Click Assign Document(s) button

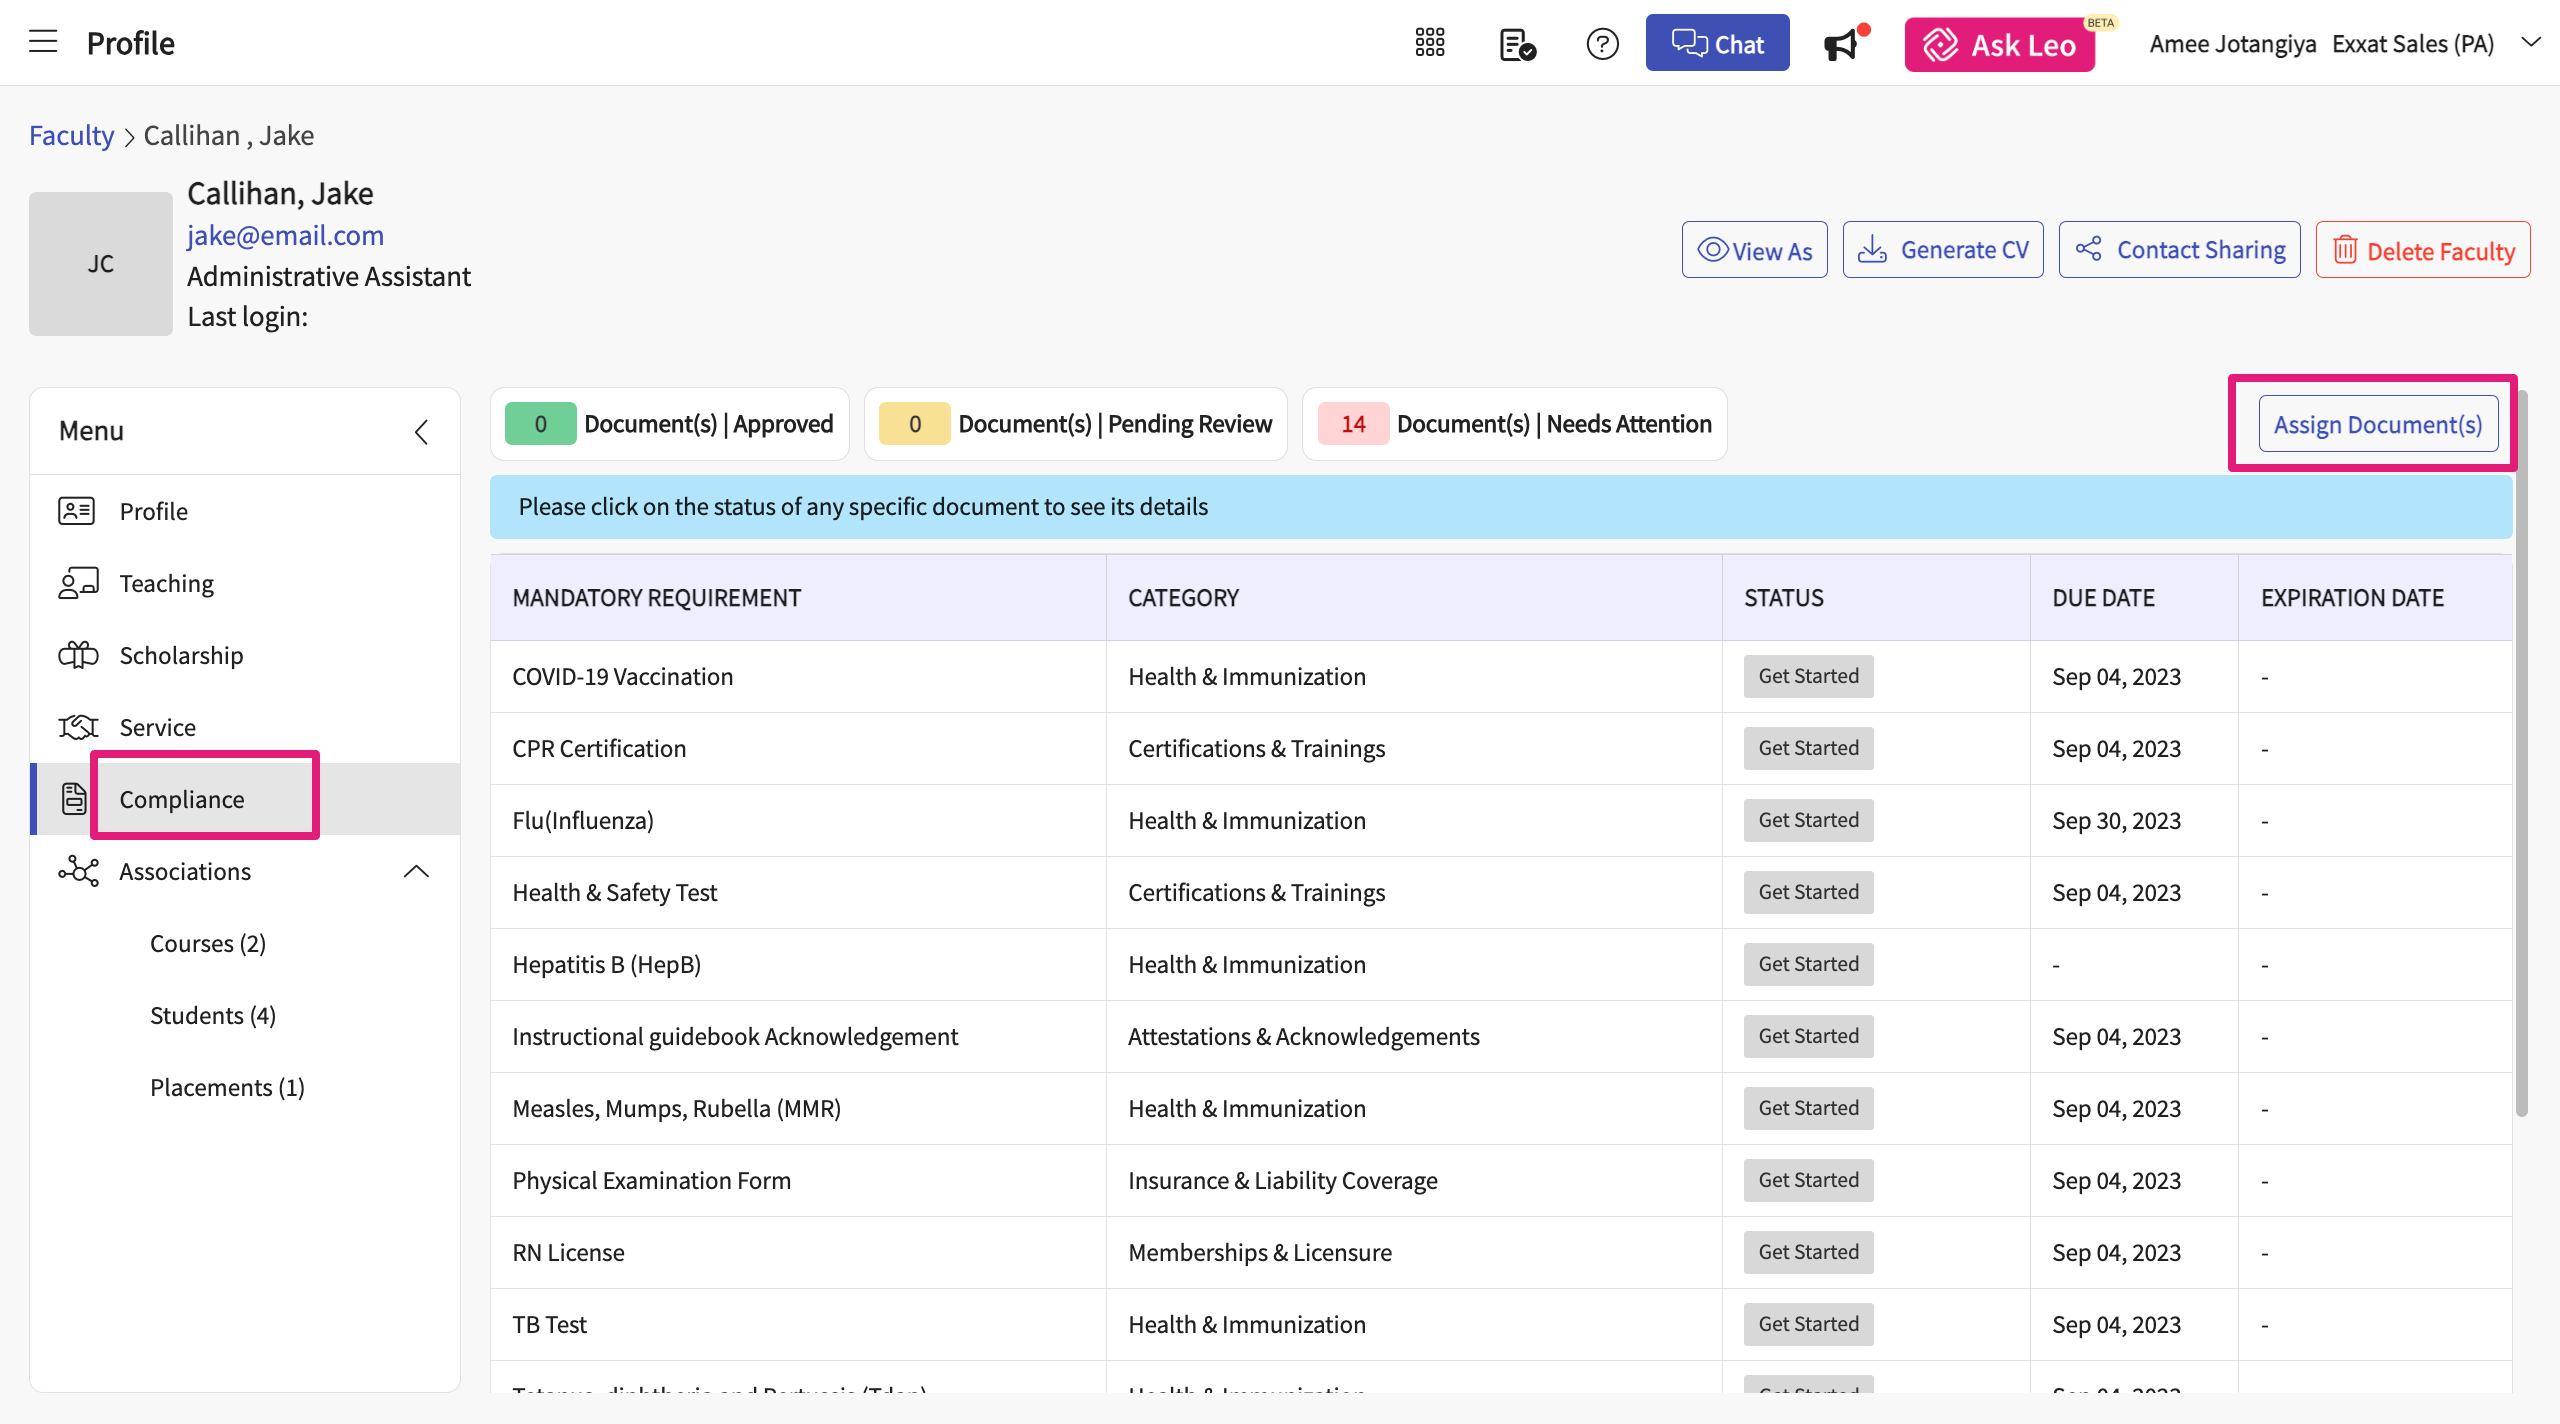[x=2377, y=424]
